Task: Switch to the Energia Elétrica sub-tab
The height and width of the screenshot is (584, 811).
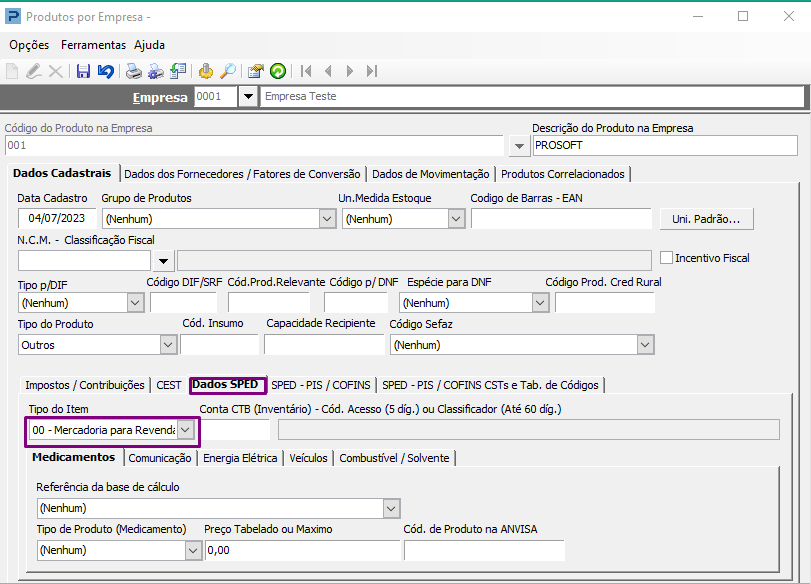Action: 240,458
